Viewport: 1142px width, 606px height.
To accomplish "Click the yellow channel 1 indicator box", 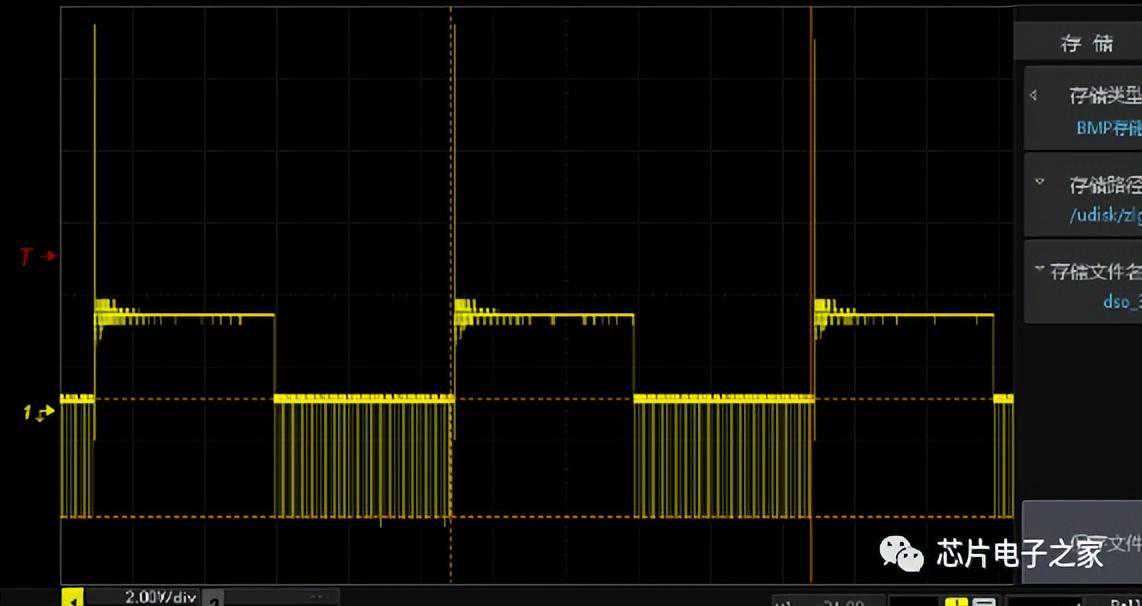I will (73, 598).
